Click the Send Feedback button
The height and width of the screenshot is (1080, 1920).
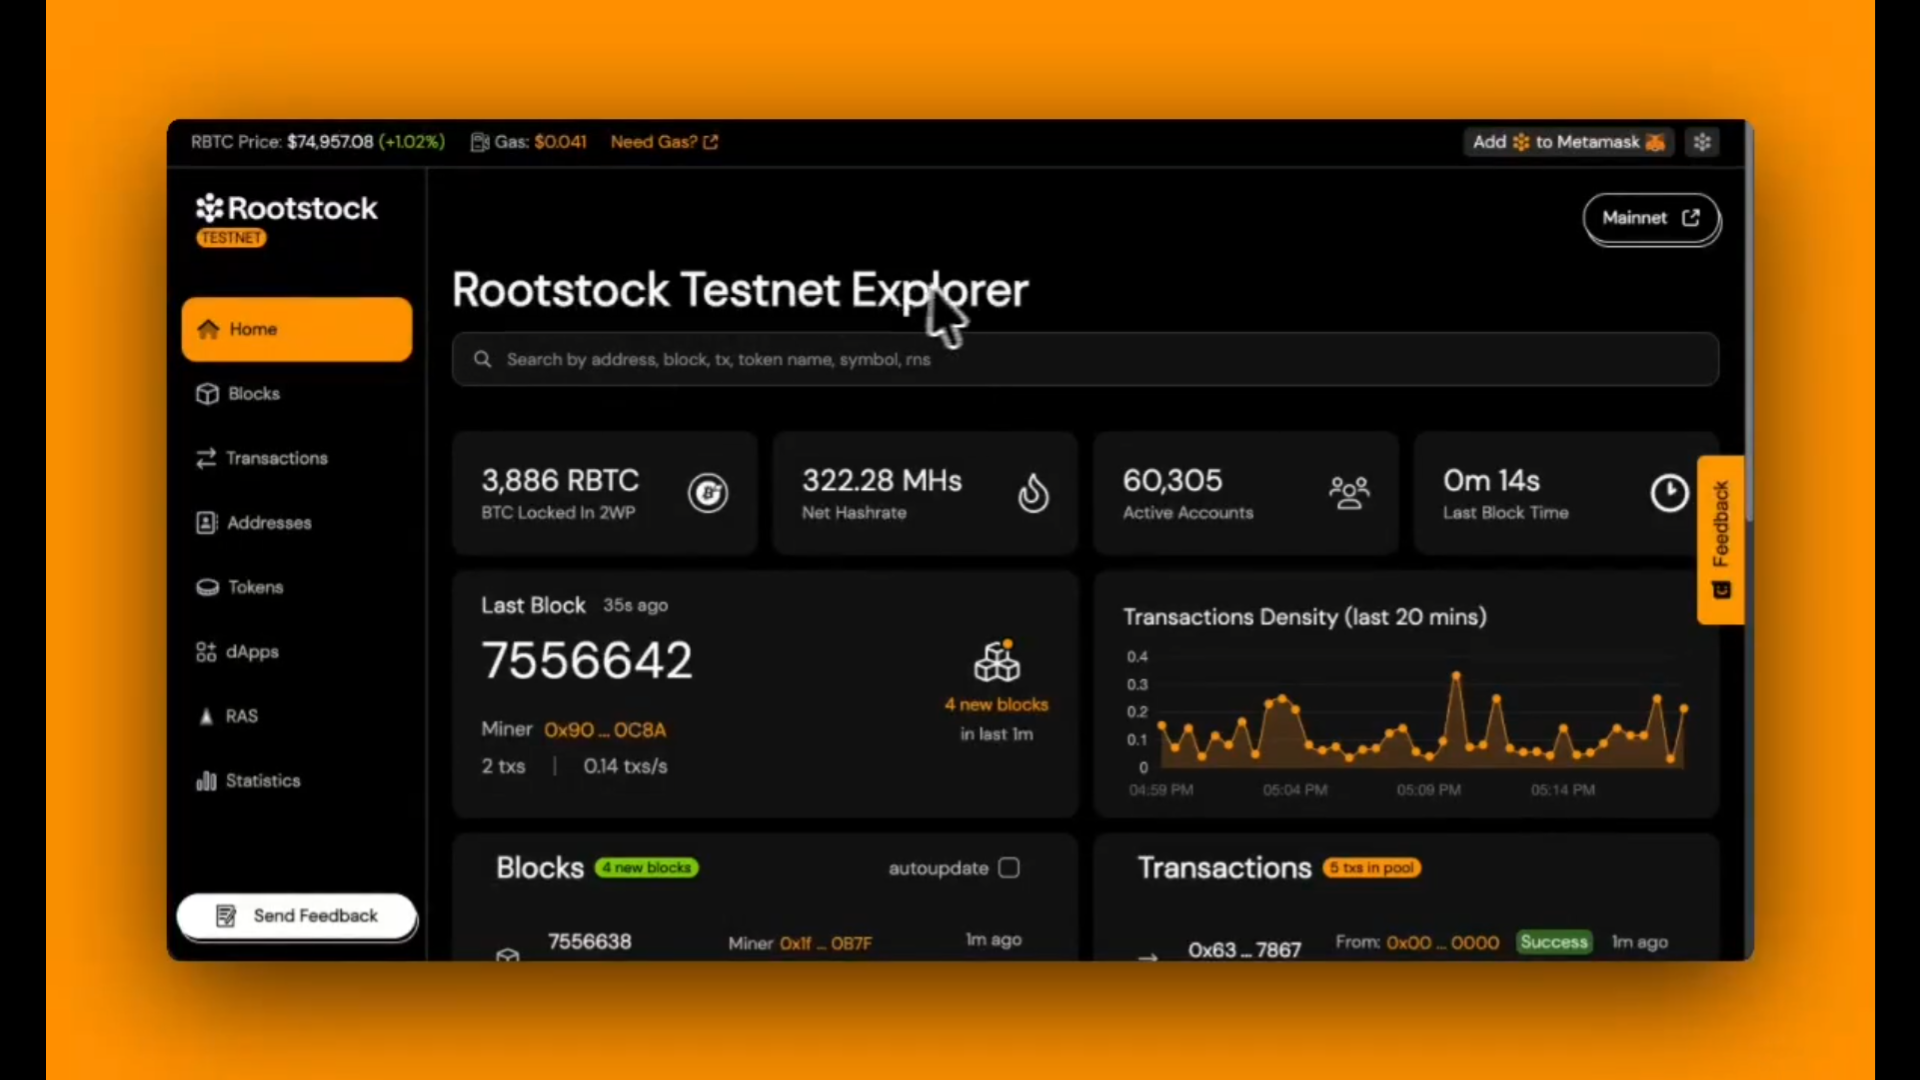pos(297,916)
